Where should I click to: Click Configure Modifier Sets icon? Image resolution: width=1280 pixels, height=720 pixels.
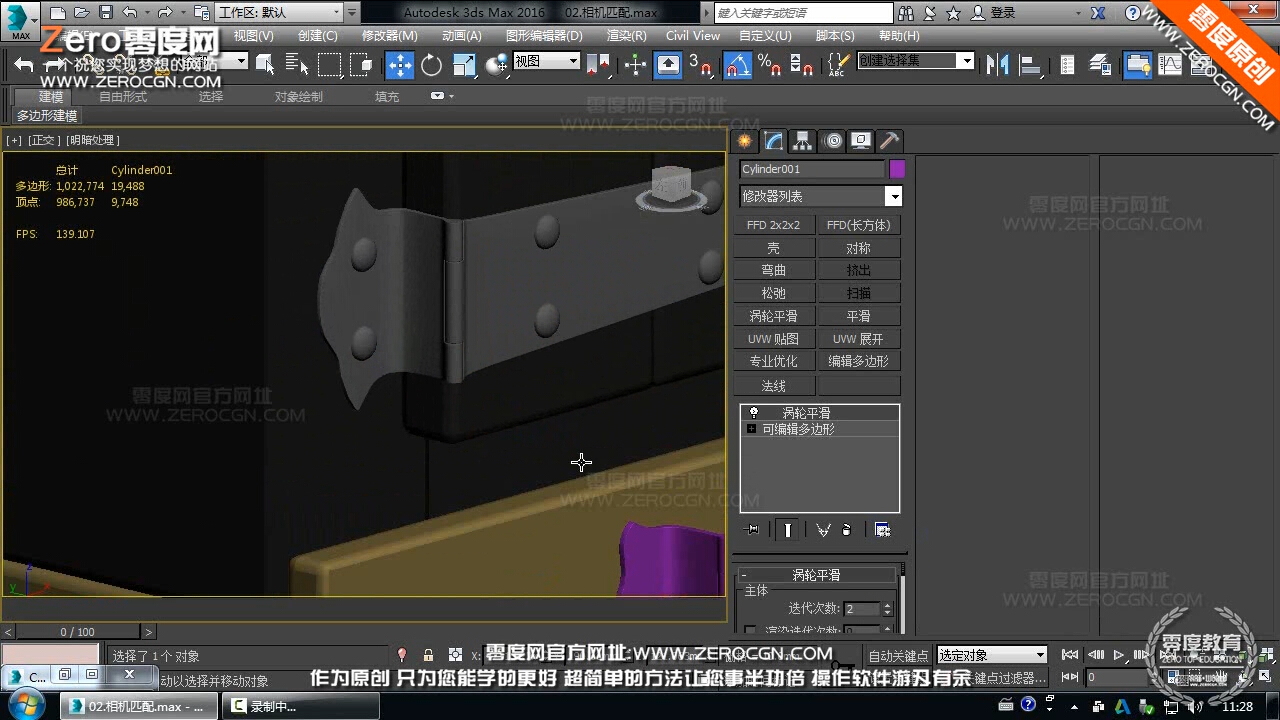click(x=882, y=530)
